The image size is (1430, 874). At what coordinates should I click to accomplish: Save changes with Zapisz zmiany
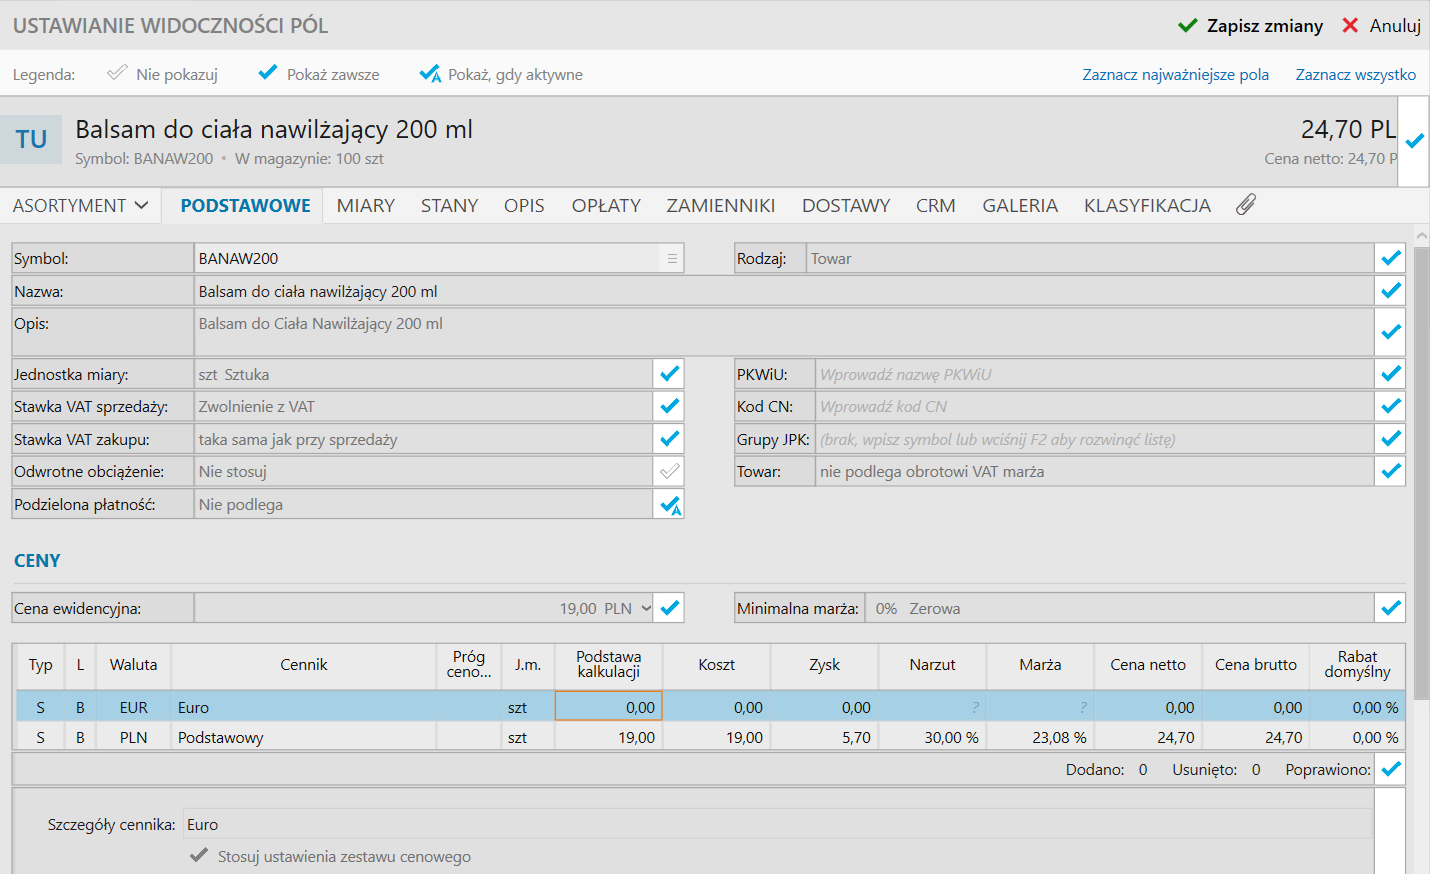point(1250,25)
